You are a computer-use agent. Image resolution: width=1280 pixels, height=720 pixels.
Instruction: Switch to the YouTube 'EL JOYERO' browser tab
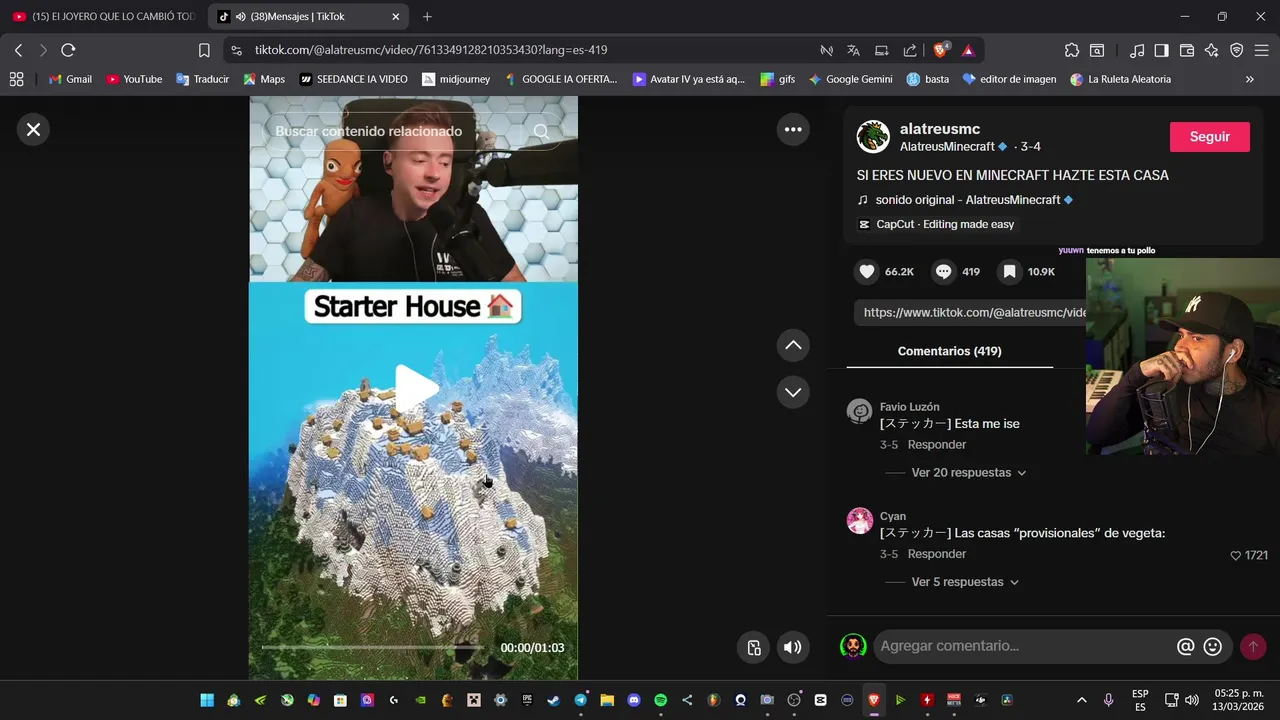[104, 17]
